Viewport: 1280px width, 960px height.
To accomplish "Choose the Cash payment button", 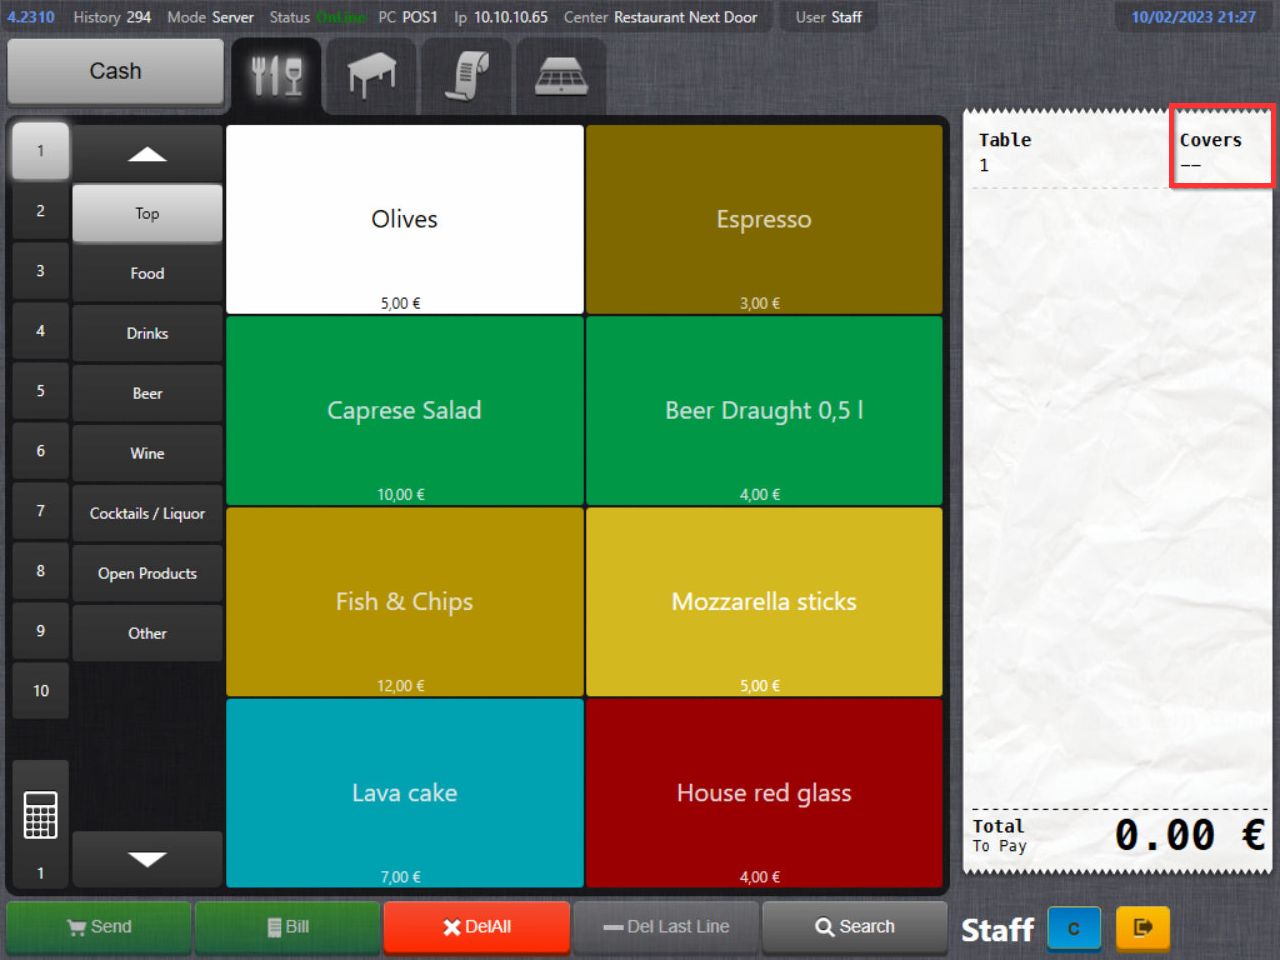I will (116, 71).
